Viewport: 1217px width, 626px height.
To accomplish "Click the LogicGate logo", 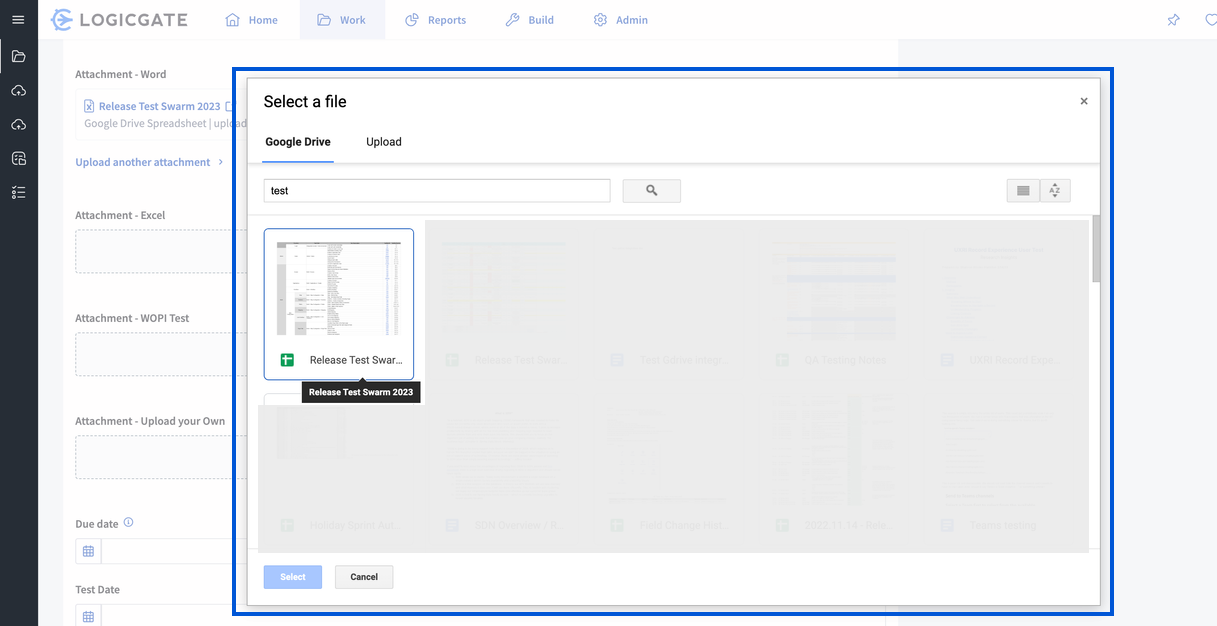I will [119, 20].
